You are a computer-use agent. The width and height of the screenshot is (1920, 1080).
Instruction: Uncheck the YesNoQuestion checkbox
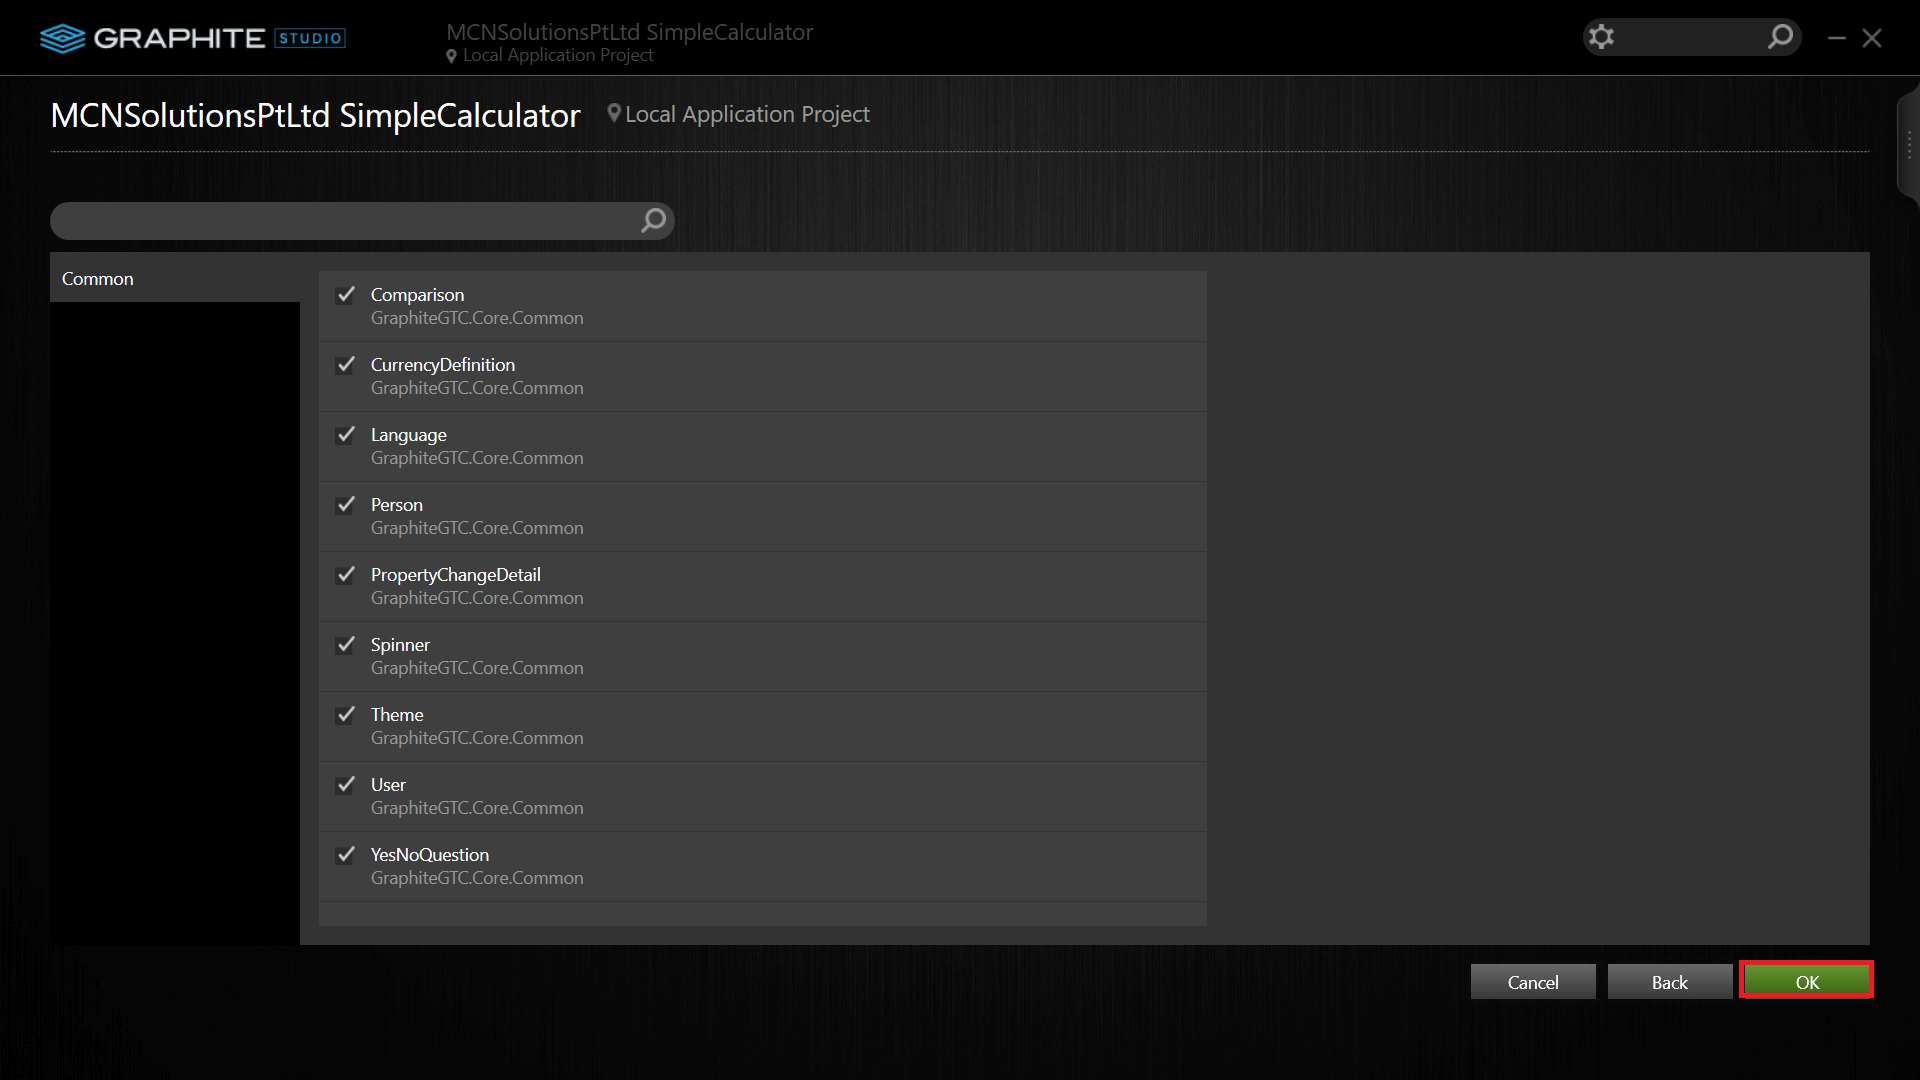(x=346, y=855)
